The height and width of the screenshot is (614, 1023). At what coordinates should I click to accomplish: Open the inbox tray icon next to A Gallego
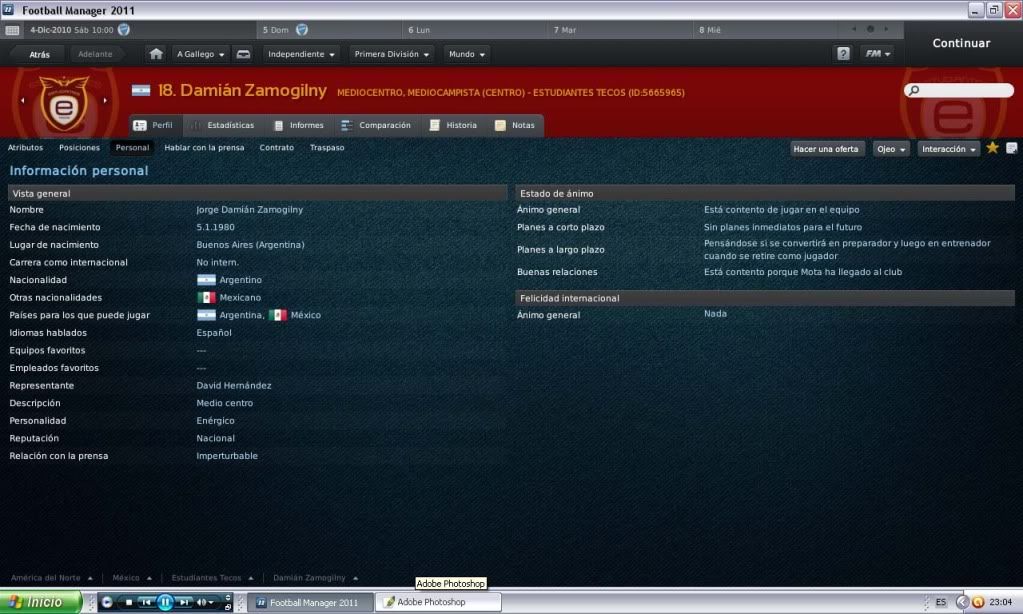[x=243, y=54]
